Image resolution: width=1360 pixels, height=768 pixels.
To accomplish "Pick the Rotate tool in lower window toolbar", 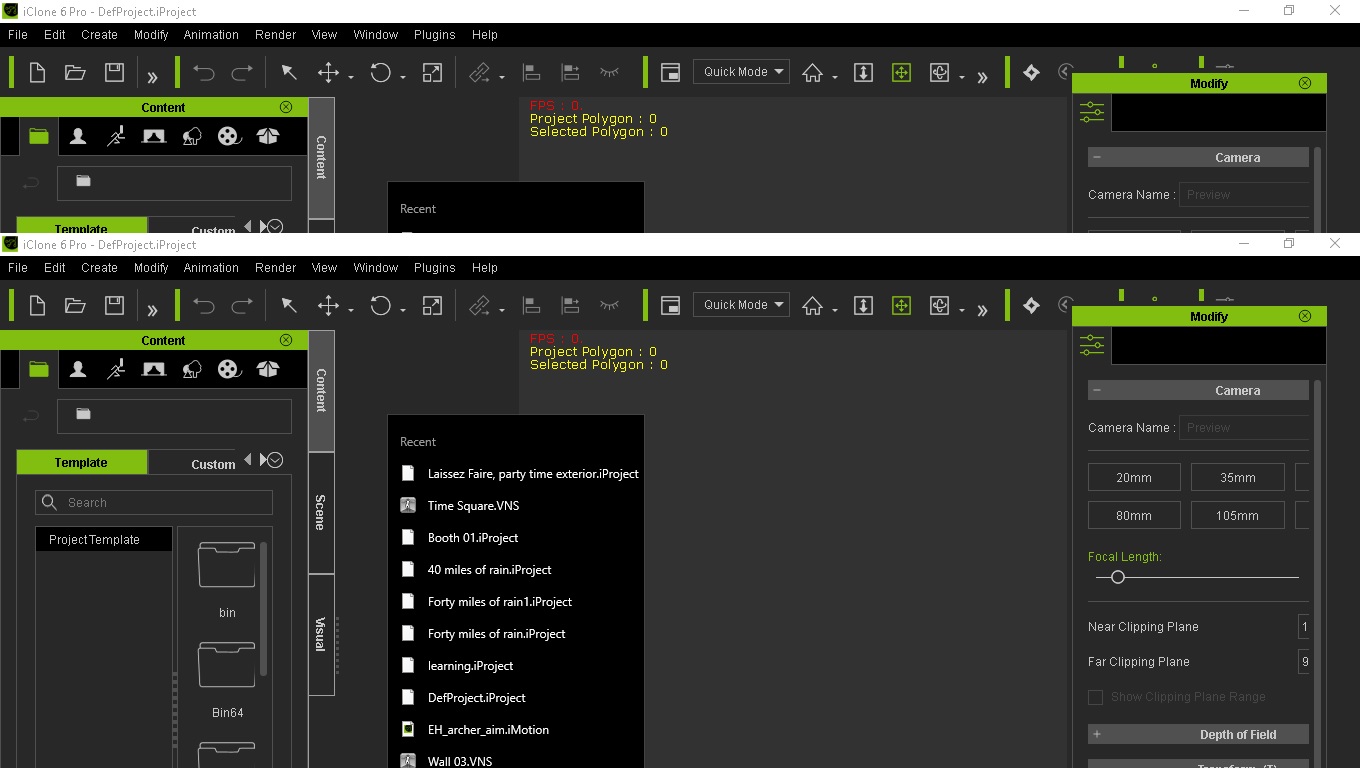I will [380, 305].
